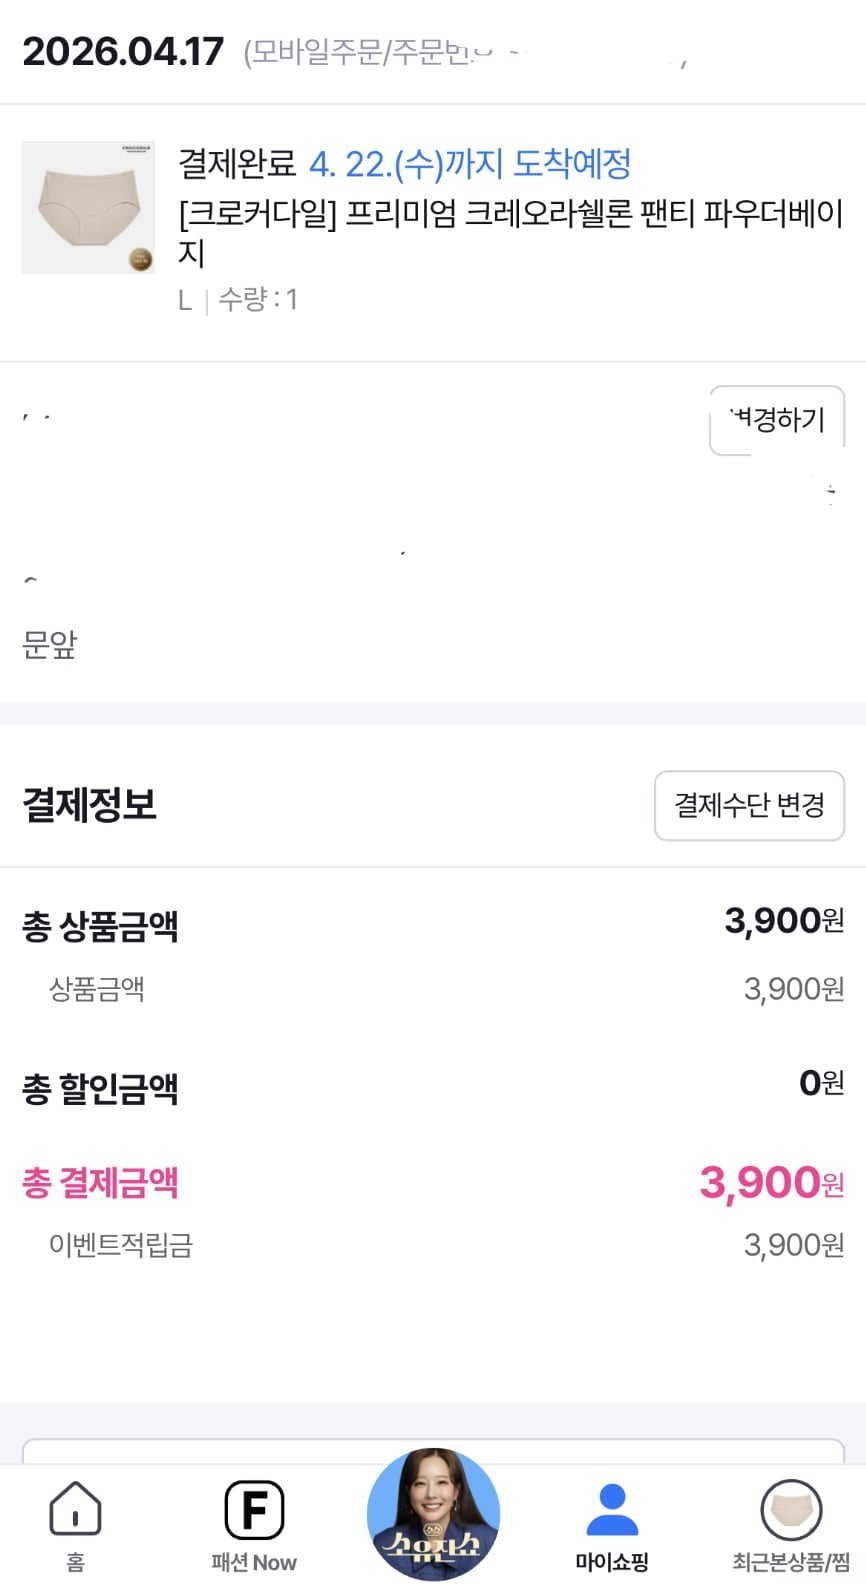Viewport: 866px width, 1584px height.
Task: Tap the L size and 수량 option line
Action: click(238, 299)
